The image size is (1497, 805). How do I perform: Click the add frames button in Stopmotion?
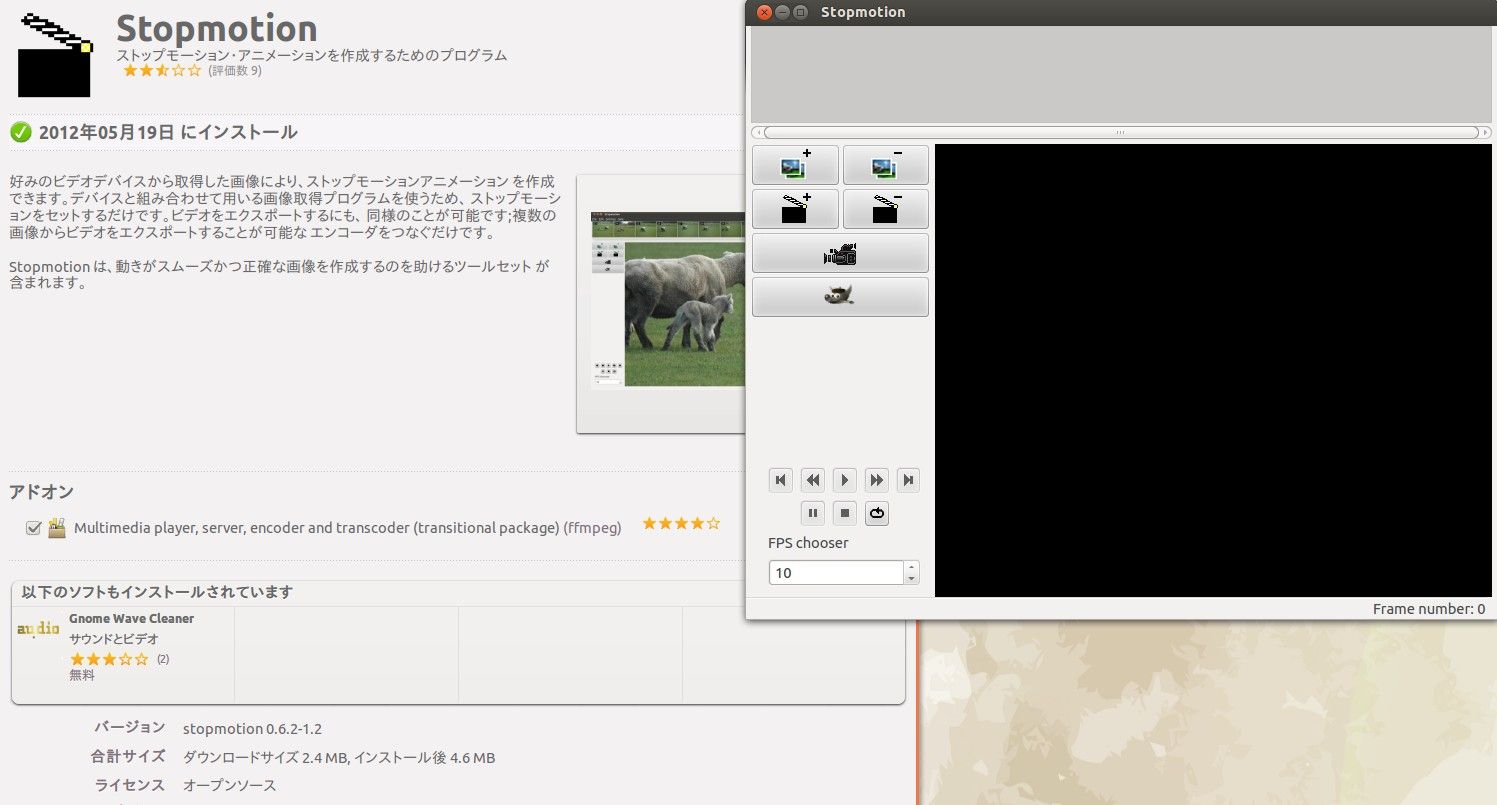795,165
